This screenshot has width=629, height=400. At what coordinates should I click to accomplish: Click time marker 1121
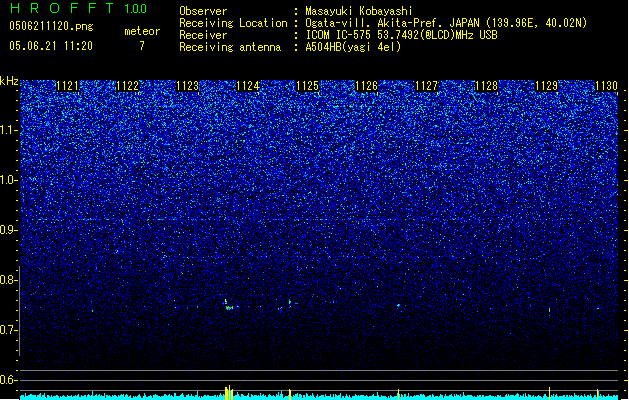point(67,86)
